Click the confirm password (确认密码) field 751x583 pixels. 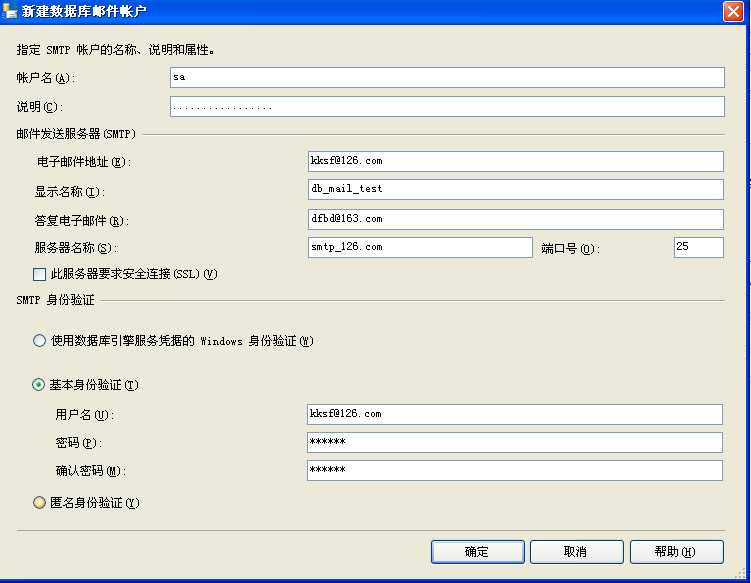tap(514, 470)
